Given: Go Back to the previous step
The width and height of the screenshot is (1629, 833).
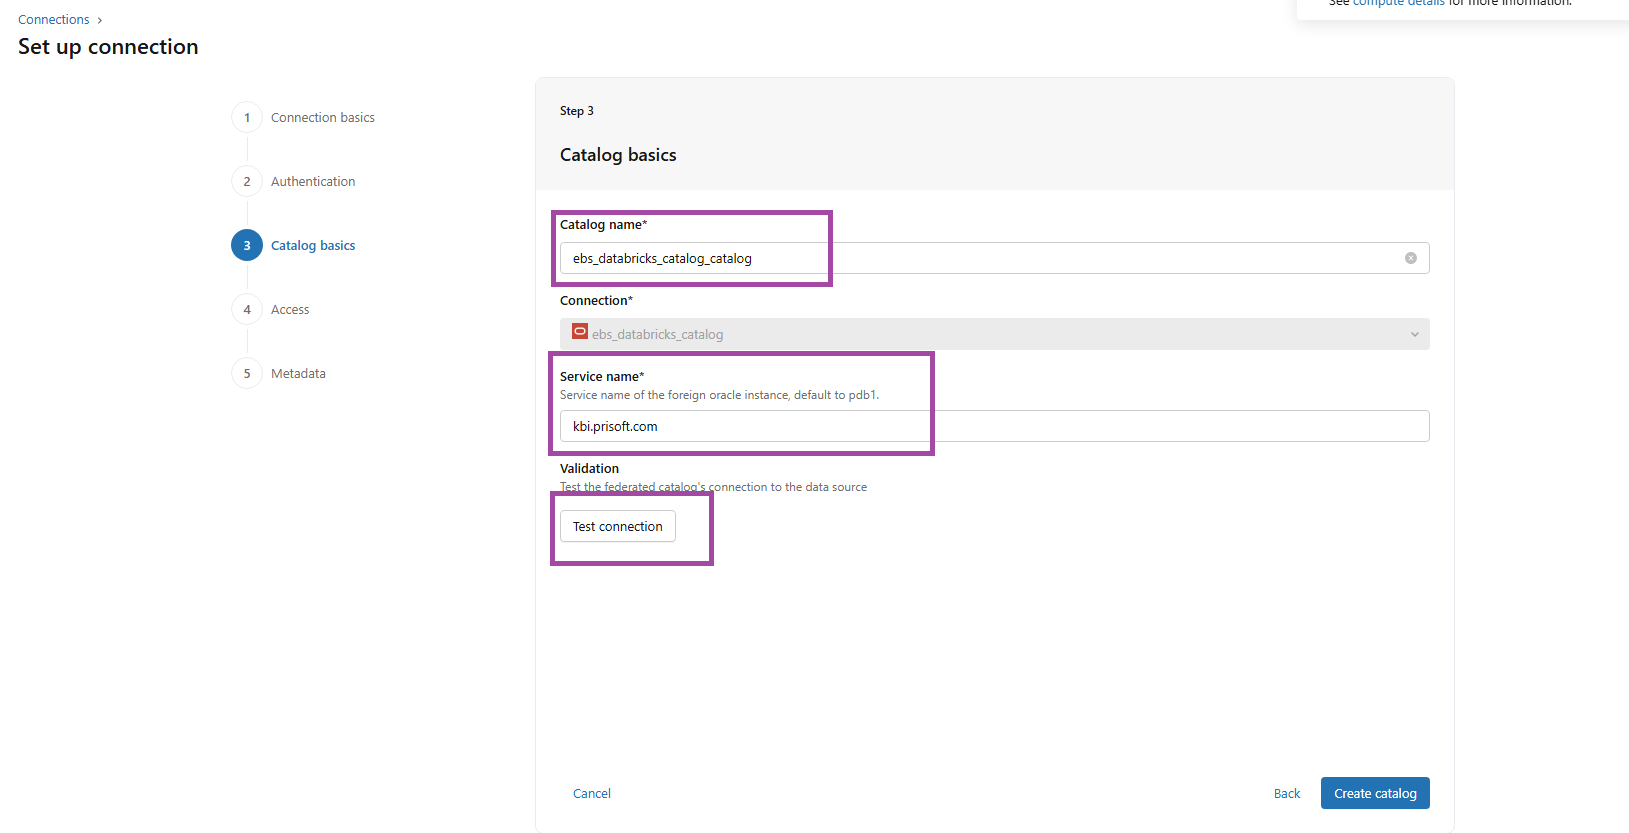Looking at the screenshot, I should click(1286, 794).
